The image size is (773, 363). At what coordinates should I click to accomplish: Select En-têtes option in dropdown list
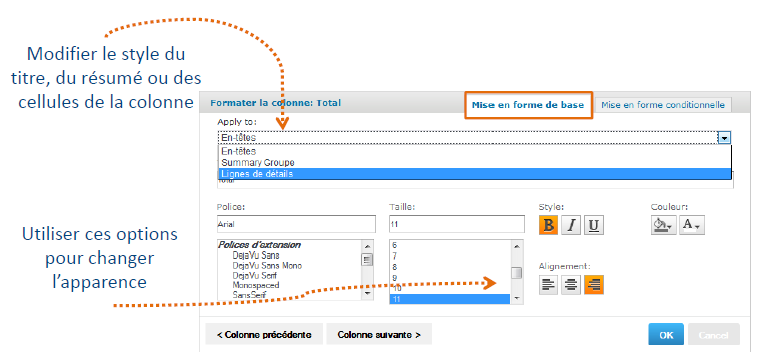point(474,151)
